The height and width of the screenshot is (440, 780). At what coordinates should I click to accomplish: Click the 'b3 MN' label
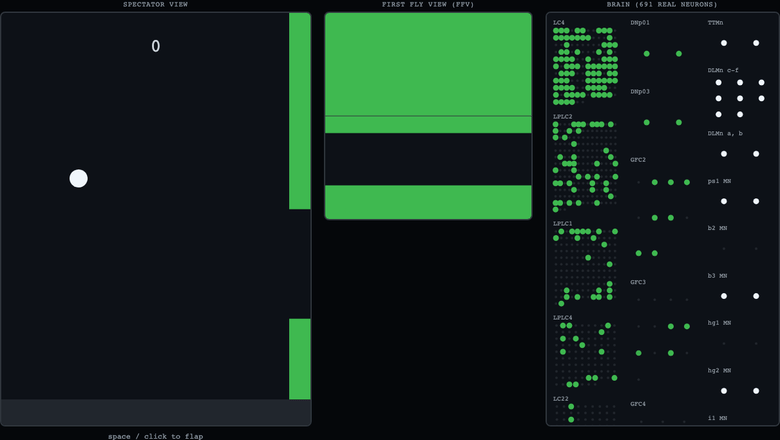tap(717, 276)
